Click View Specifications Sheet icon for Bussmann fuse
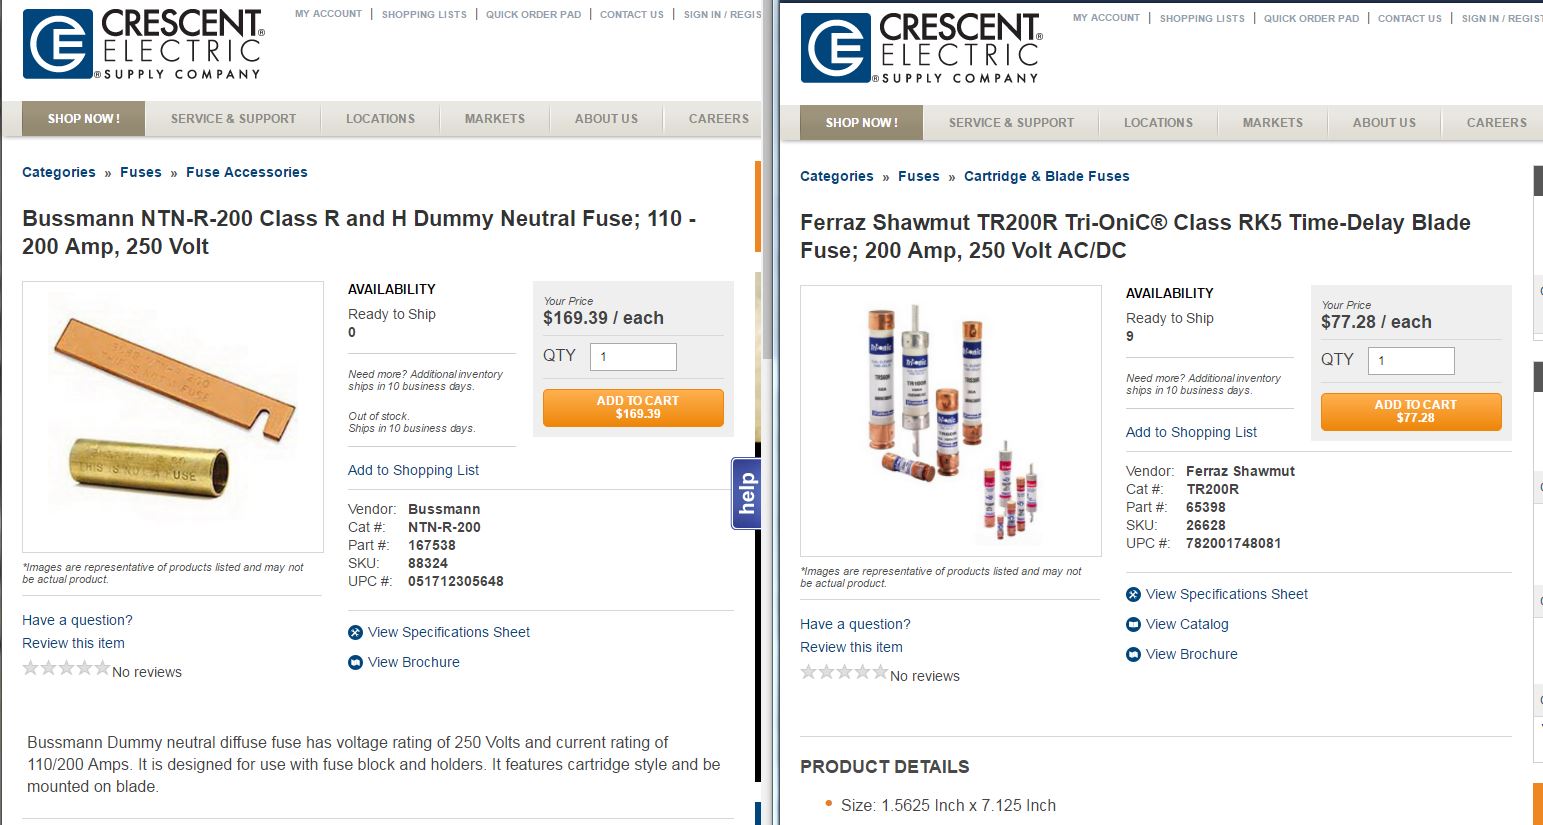1543x825 pixels. pyautogui.click(x=355, y=632)
